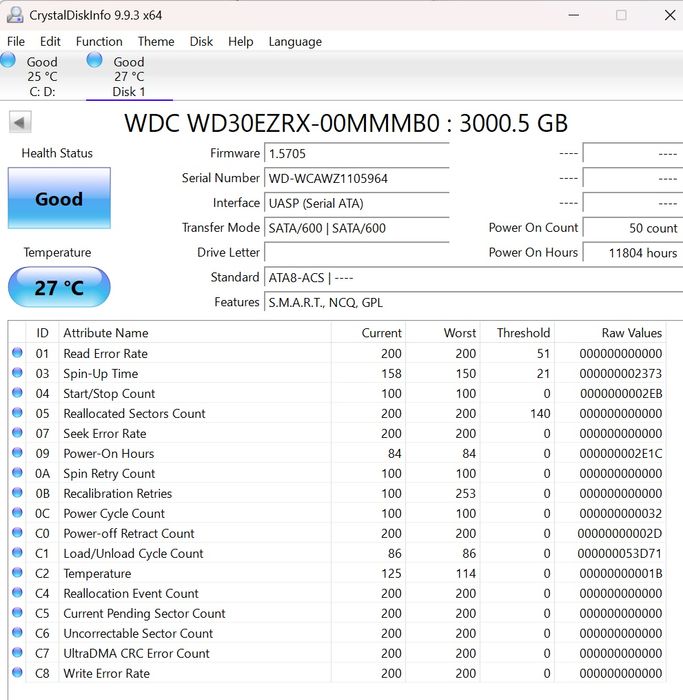
Task: Click the Serial Number field WD-WCAWZ1105964
Action: (x=357, y=179)
